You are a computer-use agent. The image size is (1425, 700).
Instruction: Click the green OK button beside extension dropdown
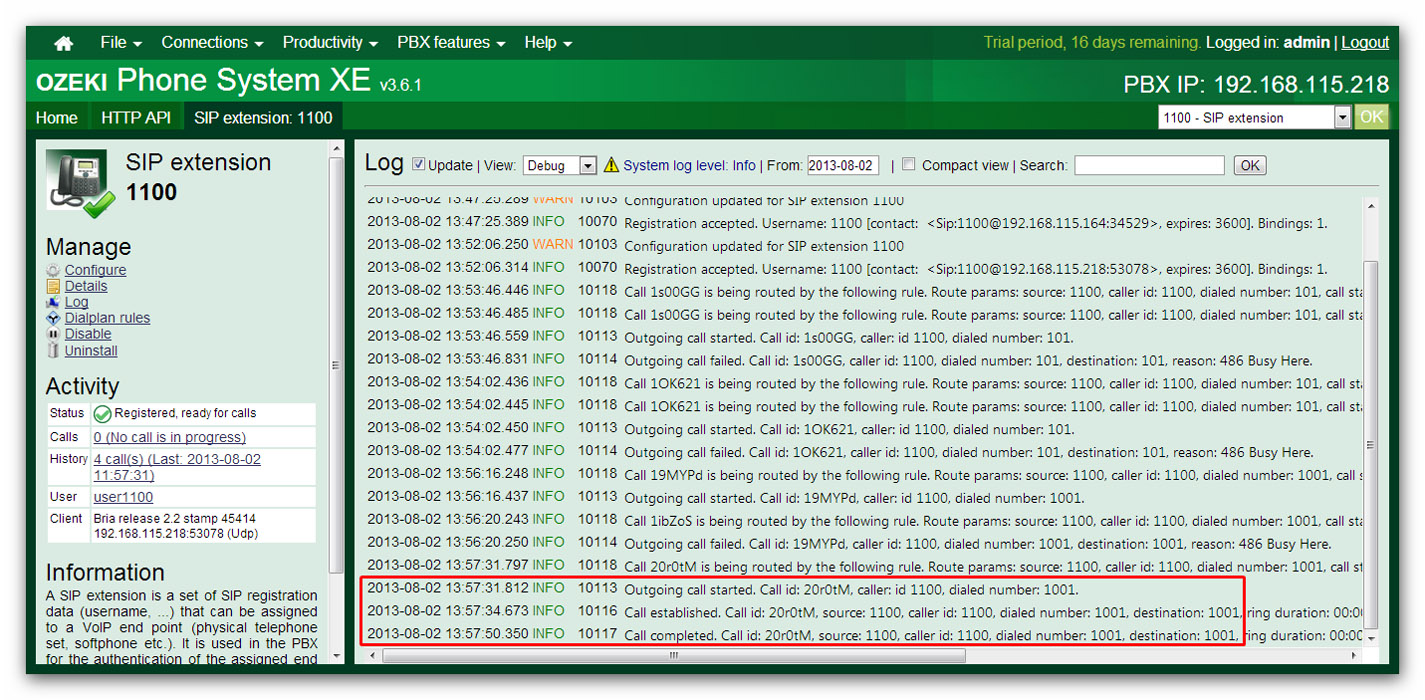click(x=1372, y=117)
